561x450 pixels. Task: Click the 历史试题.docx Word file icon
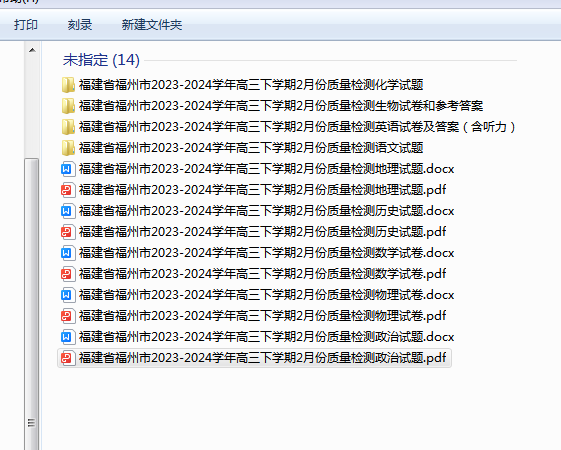coord(68,211)
